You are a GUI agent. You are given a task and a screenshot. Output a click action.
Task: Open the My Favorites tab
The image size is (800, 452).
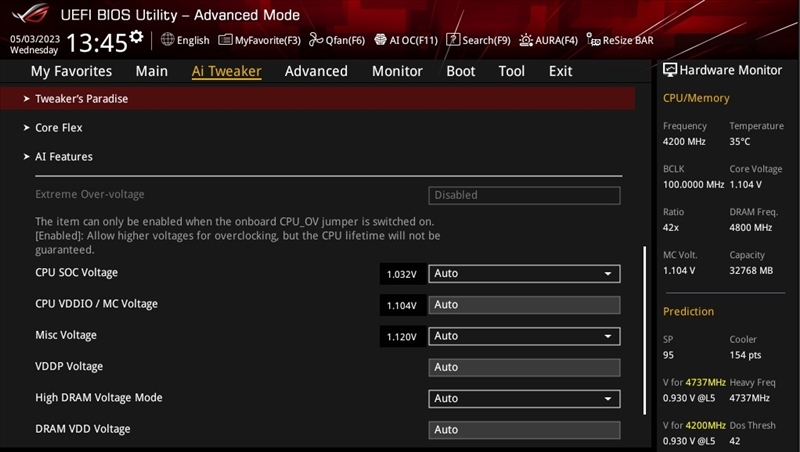click(x=71, y=71)
